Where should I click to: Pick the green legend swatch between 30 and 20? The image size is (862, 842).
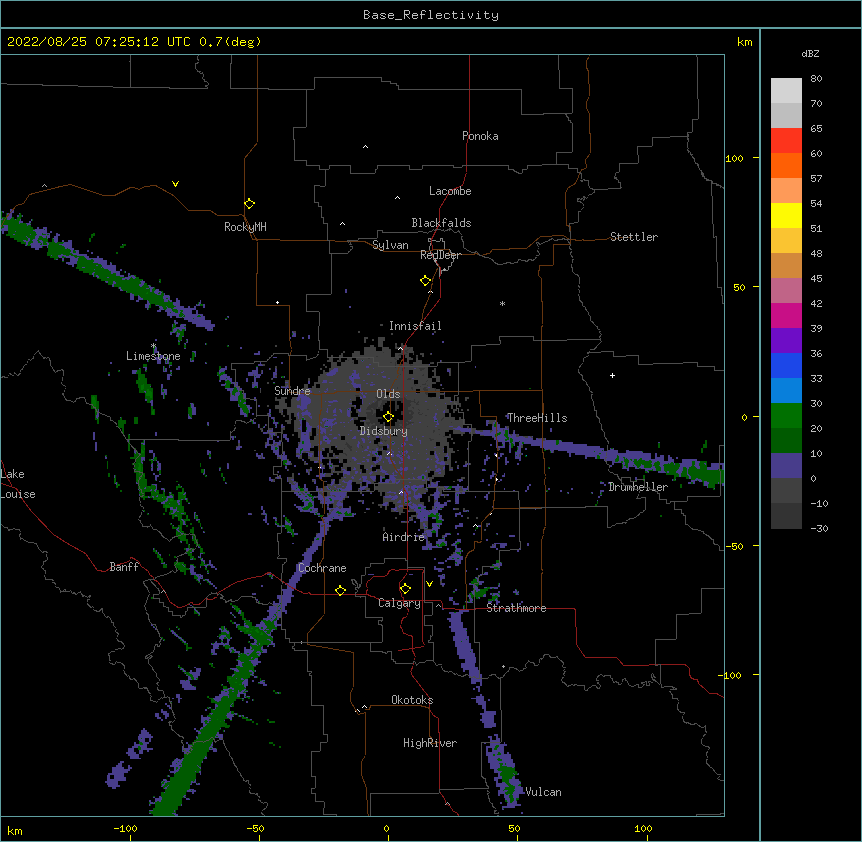click(x=786, y=416)
